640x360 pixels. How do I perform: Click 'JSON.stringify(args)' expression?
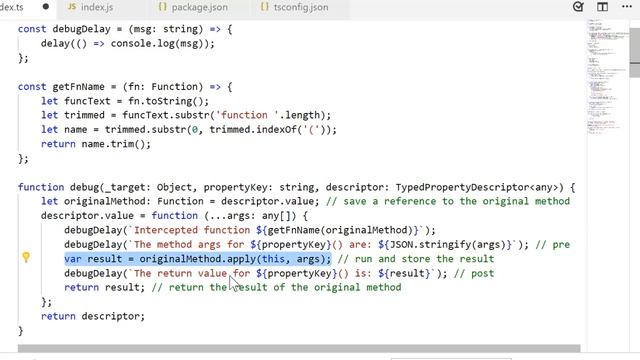448,244
